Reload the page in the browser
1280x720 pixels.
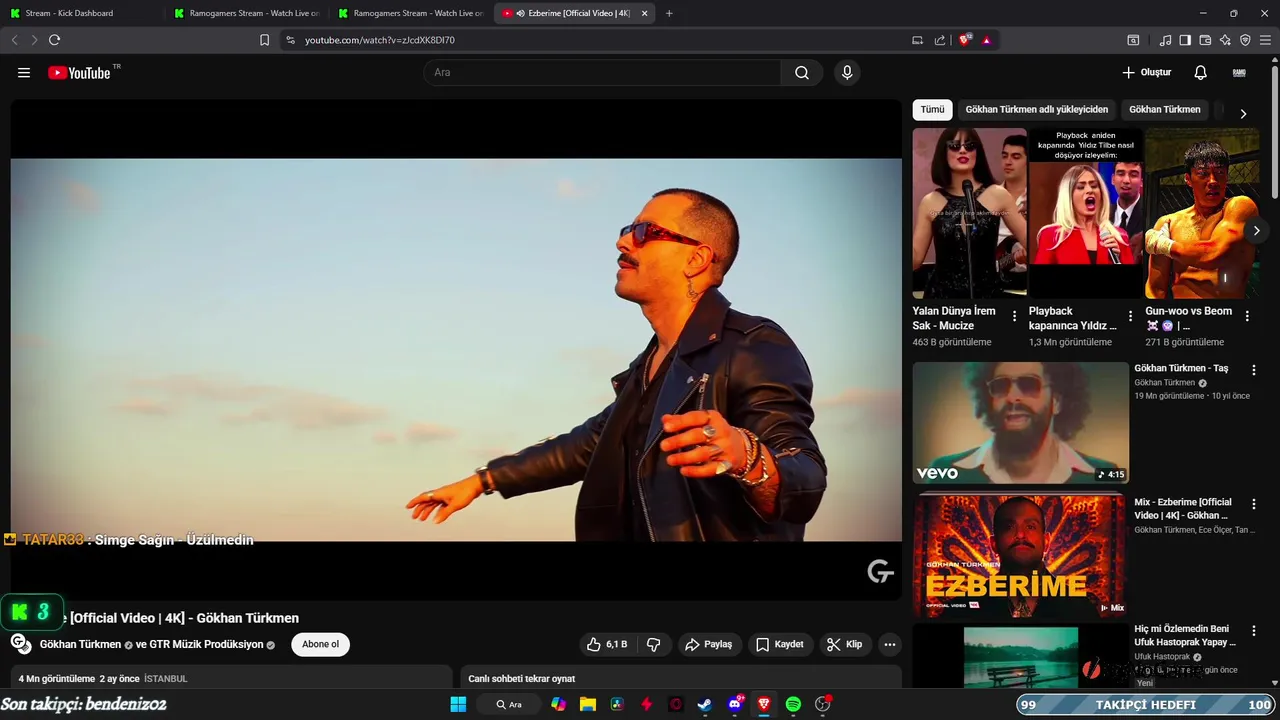point(55,40)
